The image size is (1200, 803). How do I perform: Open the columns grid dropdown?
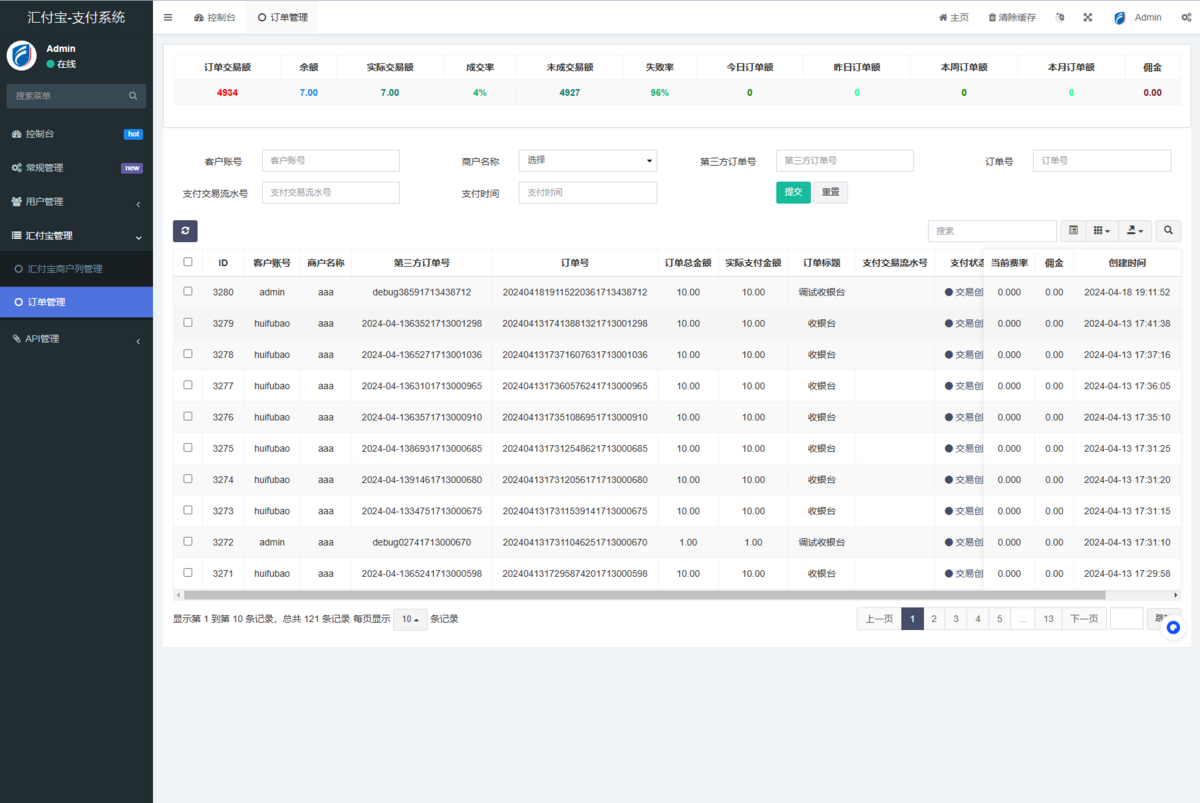tap(1101, 231)
